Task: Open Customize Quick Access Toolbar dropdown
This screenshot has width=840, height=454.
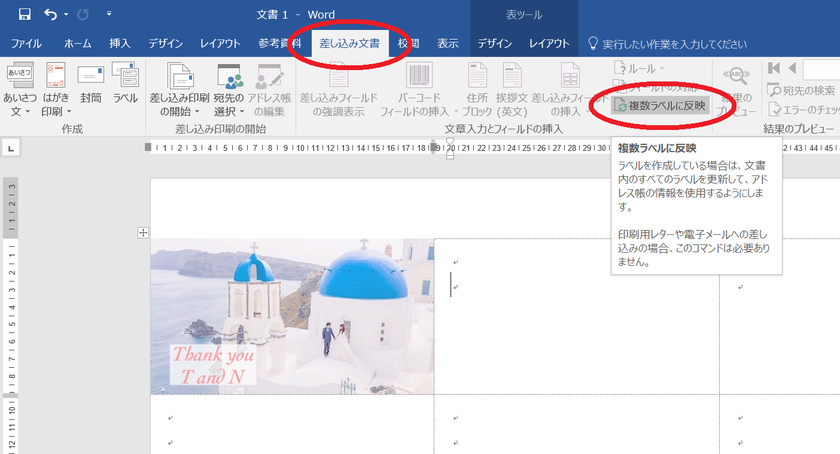Action: [x=109, y=13]
